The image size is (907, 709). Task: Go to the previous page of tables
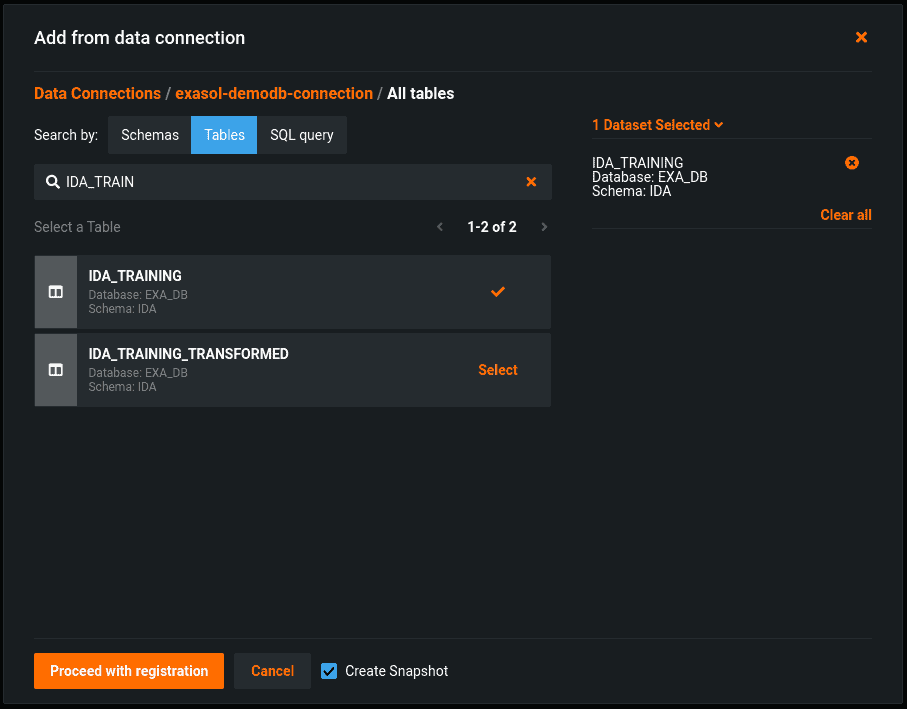(440, 227)
